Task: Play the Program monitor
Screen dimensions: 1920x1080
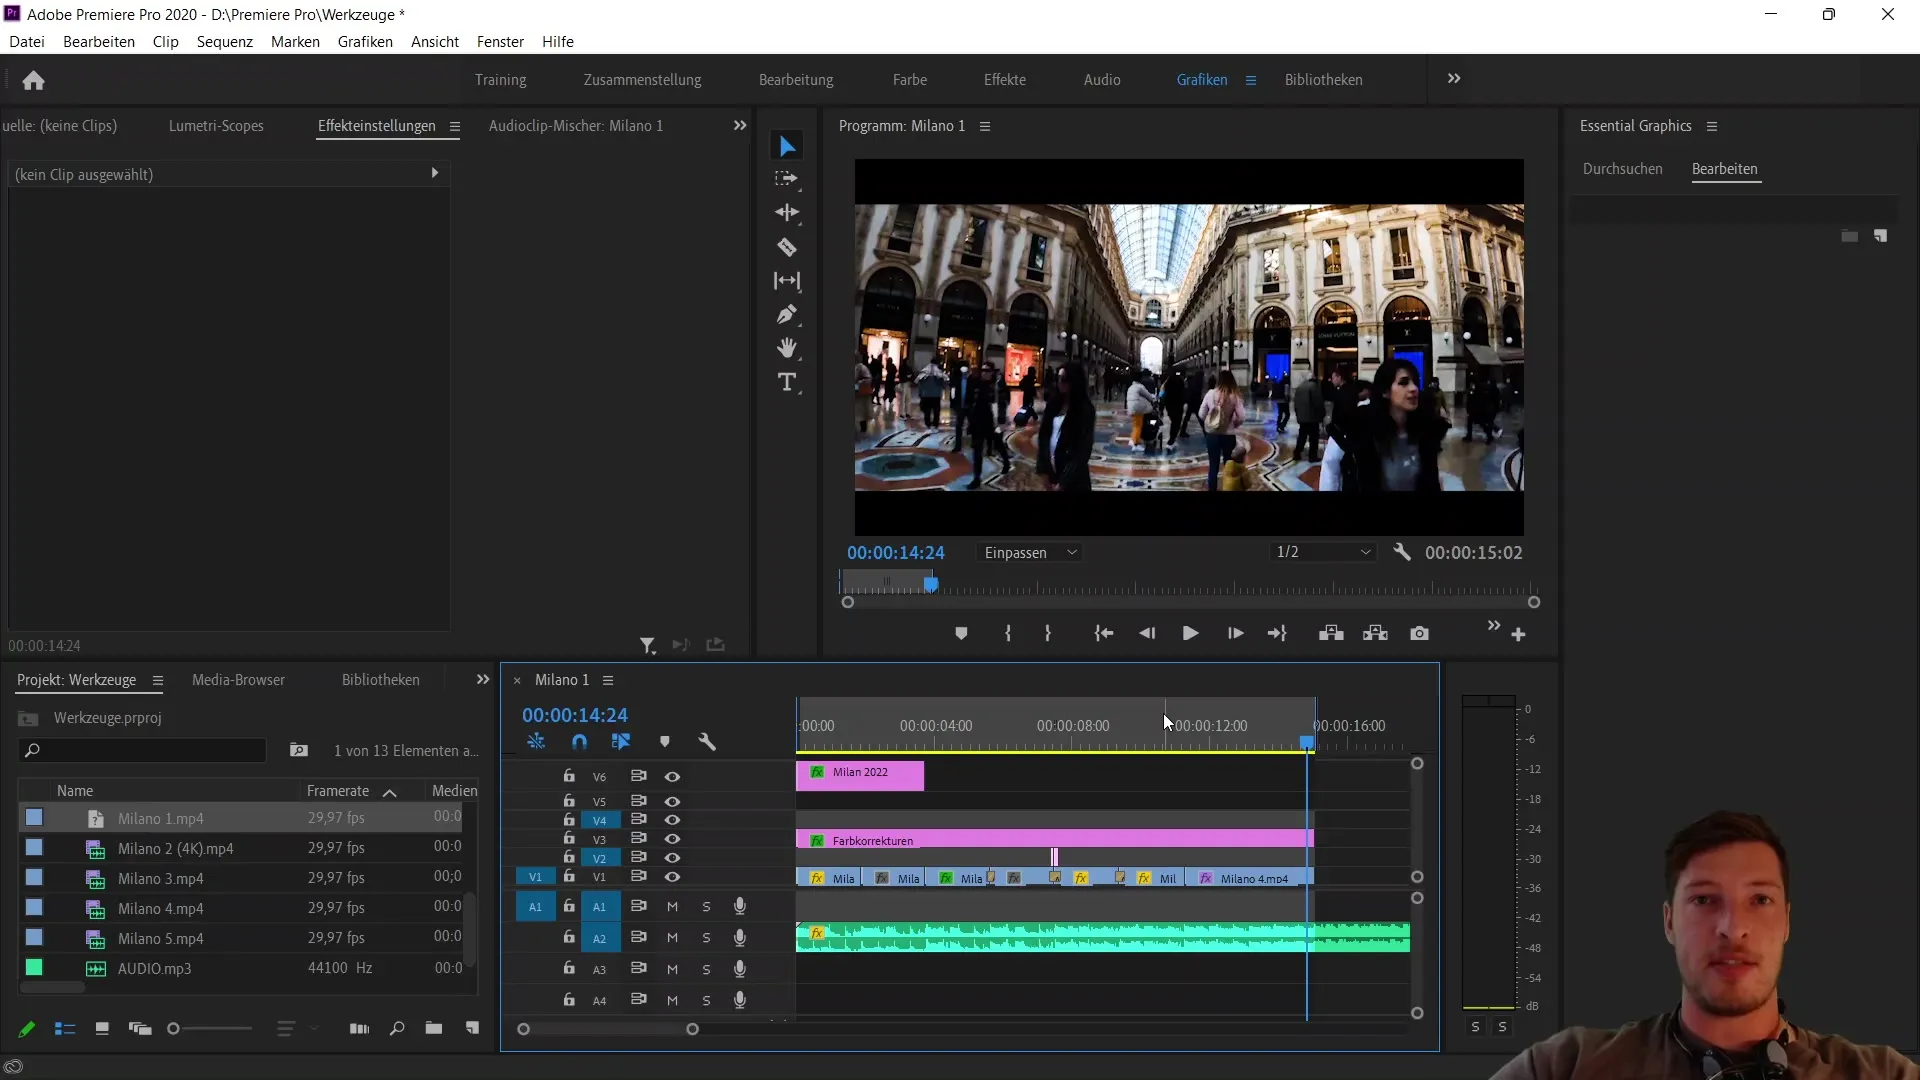Action: coord(1190,633)
